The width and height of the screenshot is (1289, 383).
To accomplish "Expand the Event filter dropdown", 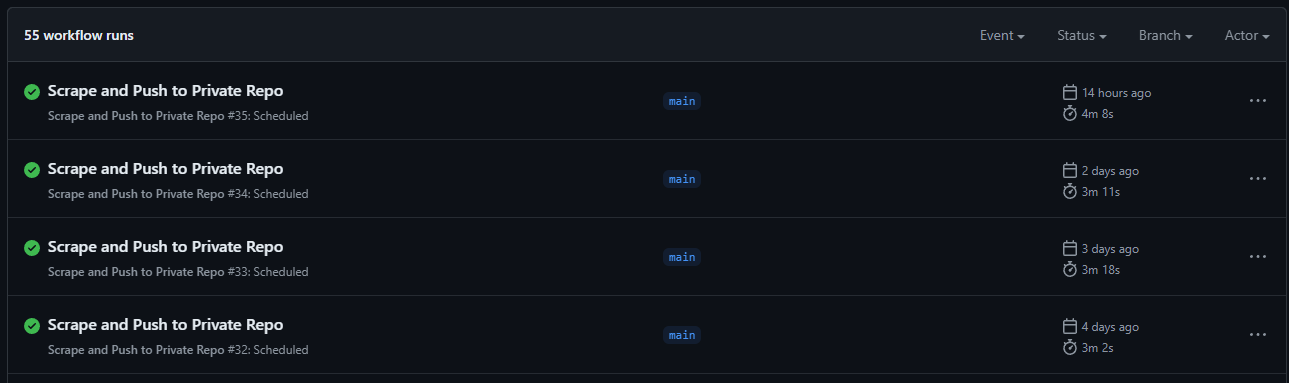I will [x=1002, y=35].
